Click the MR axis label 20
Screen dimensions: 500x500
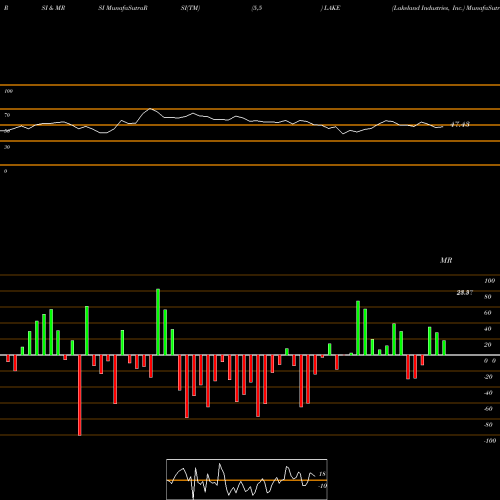488,345
